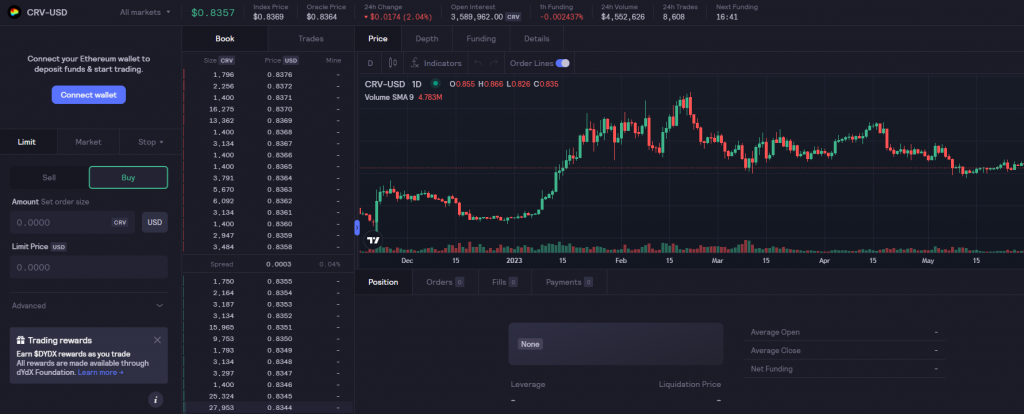This screenshot has width=1024, height=414.
Task: Click into the Limit Price input field
Action: tap(89, 267)
